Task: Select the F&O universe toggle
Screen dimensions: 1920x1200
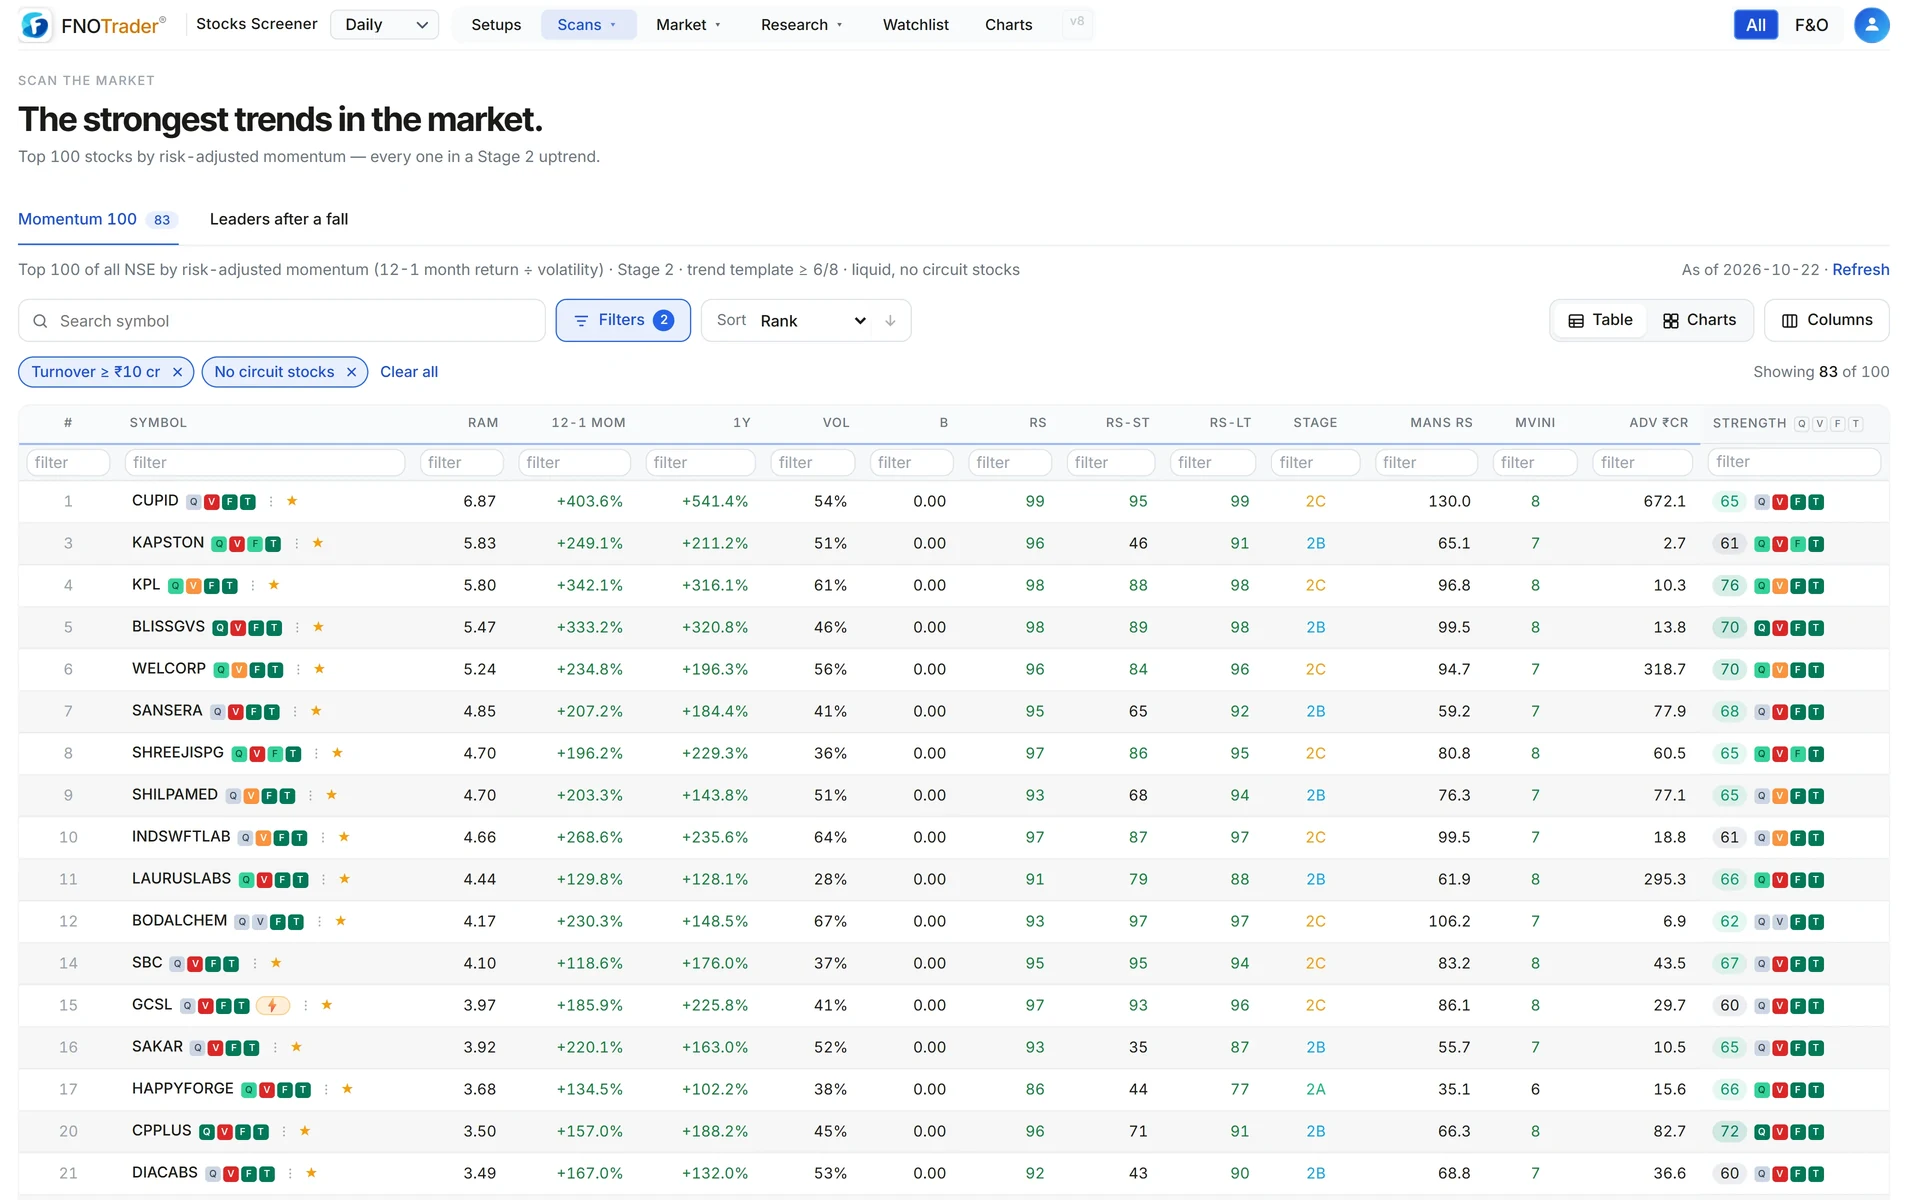Action: click(1811, 25)
